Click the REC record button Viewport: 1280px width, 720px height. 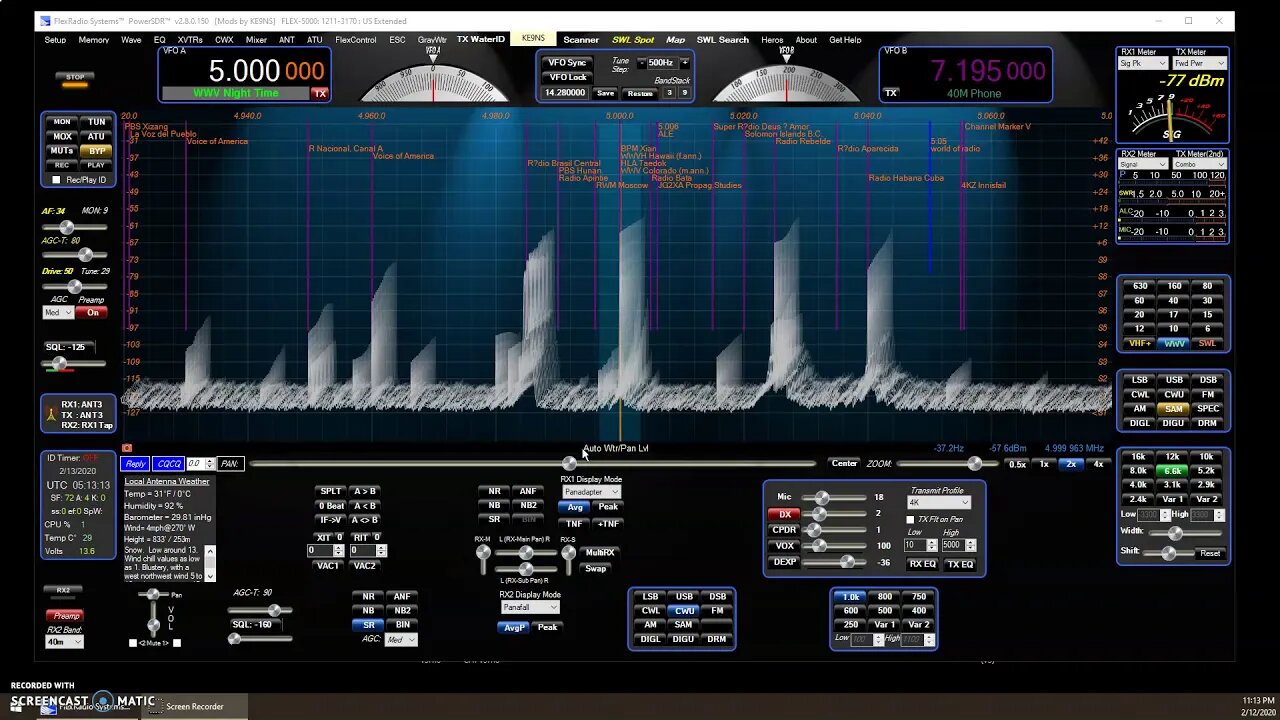(62, 165)
